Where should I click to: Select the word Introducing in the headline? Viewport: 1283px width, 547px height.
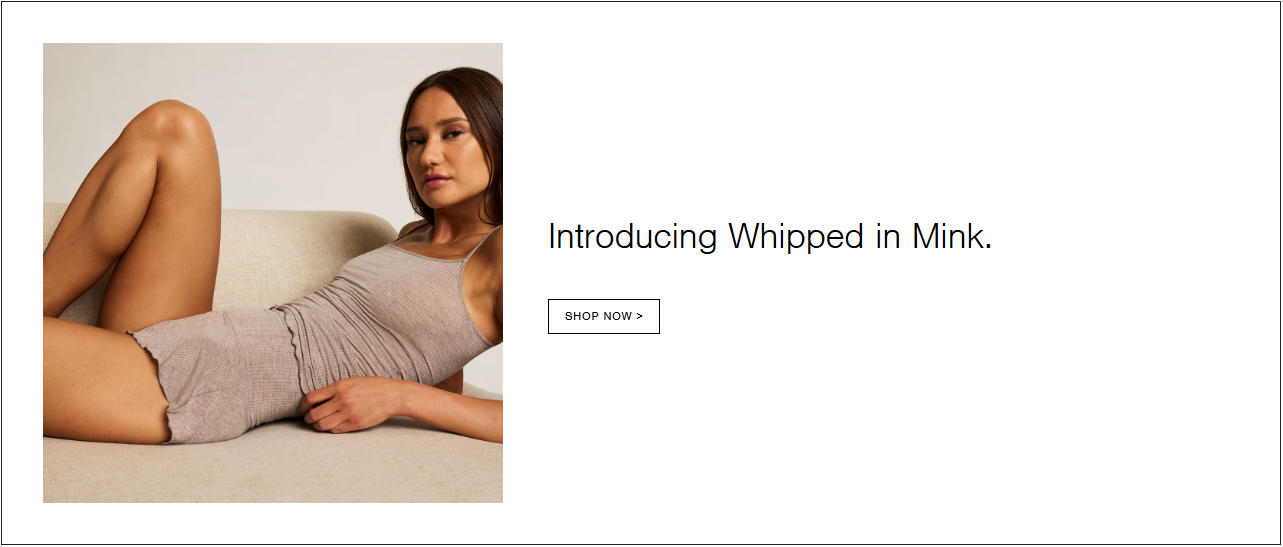[633, 238]
